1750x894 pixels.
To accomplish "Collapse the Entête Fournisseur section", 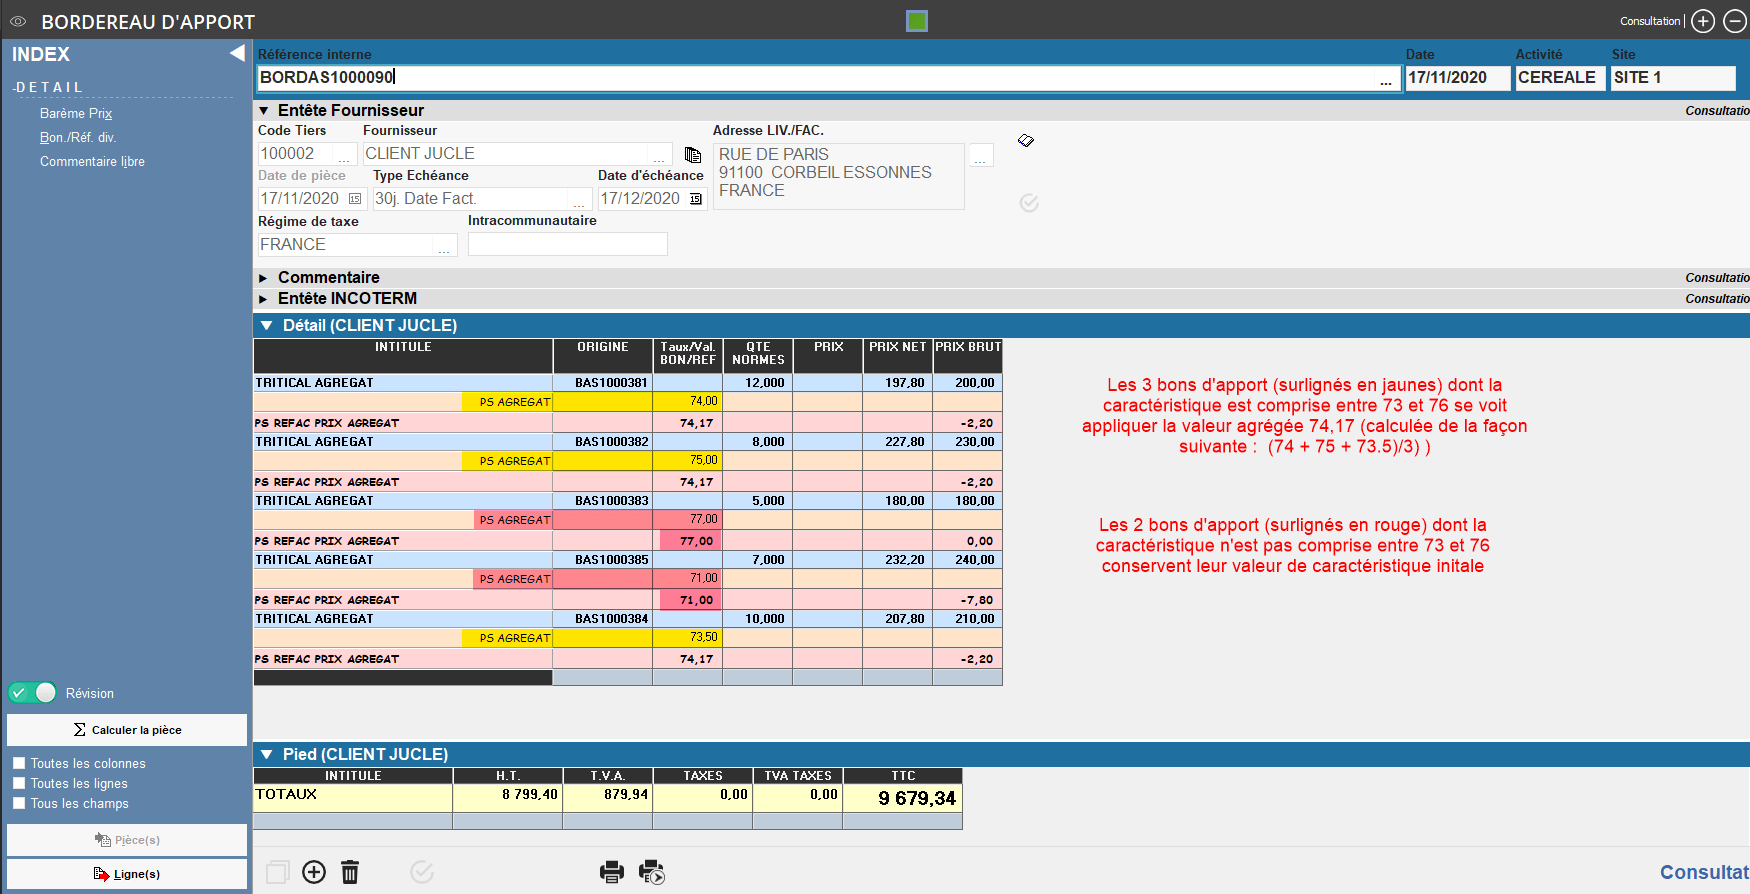I will [x=264, y=111].
